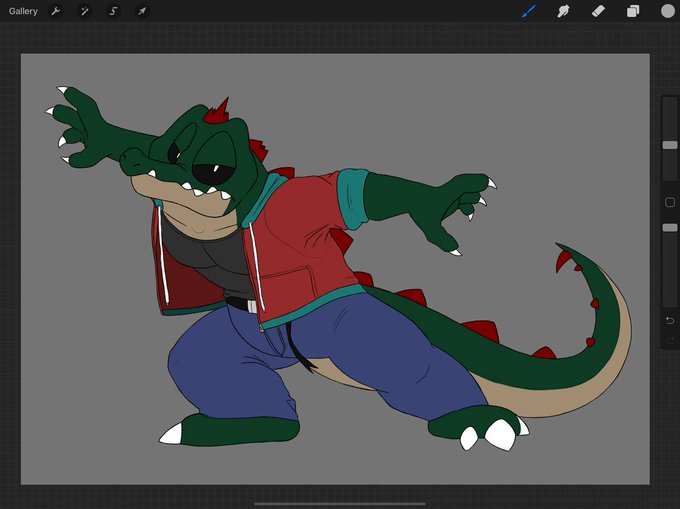Activate the Selection tool
Image resolution: width=680 pixels, height=509 pixels.
113,11
